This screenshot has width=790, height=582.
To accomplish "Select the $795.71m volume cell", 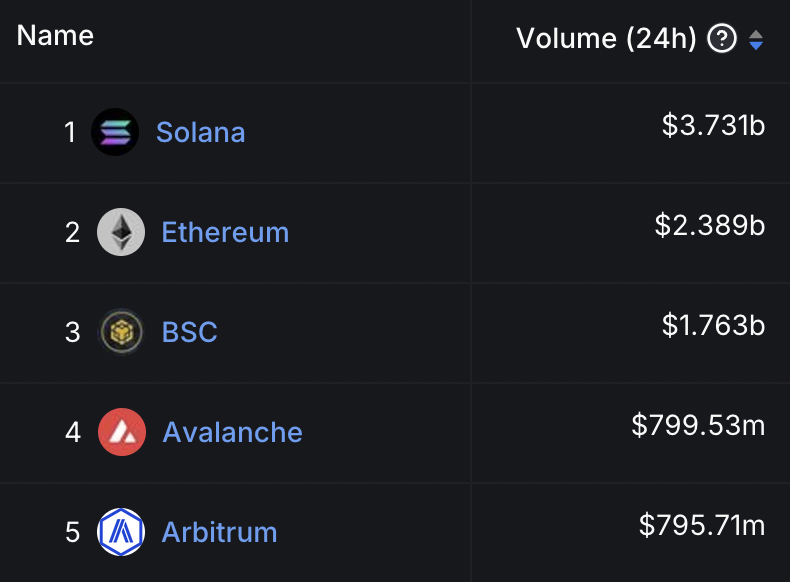I will [x=702, y=525].
